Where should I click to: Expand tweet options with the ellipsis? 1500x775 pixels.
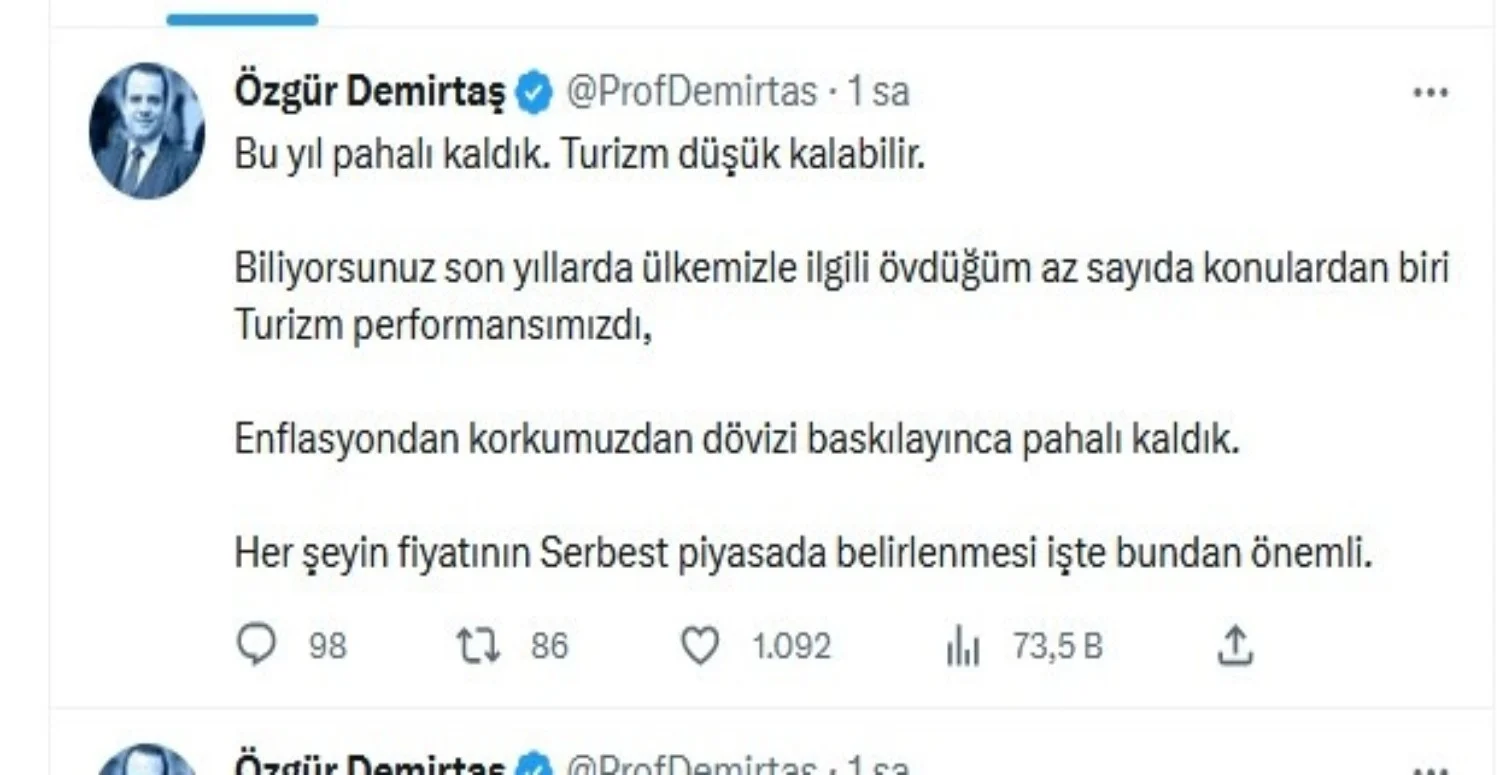click(x=1431, y=92)
